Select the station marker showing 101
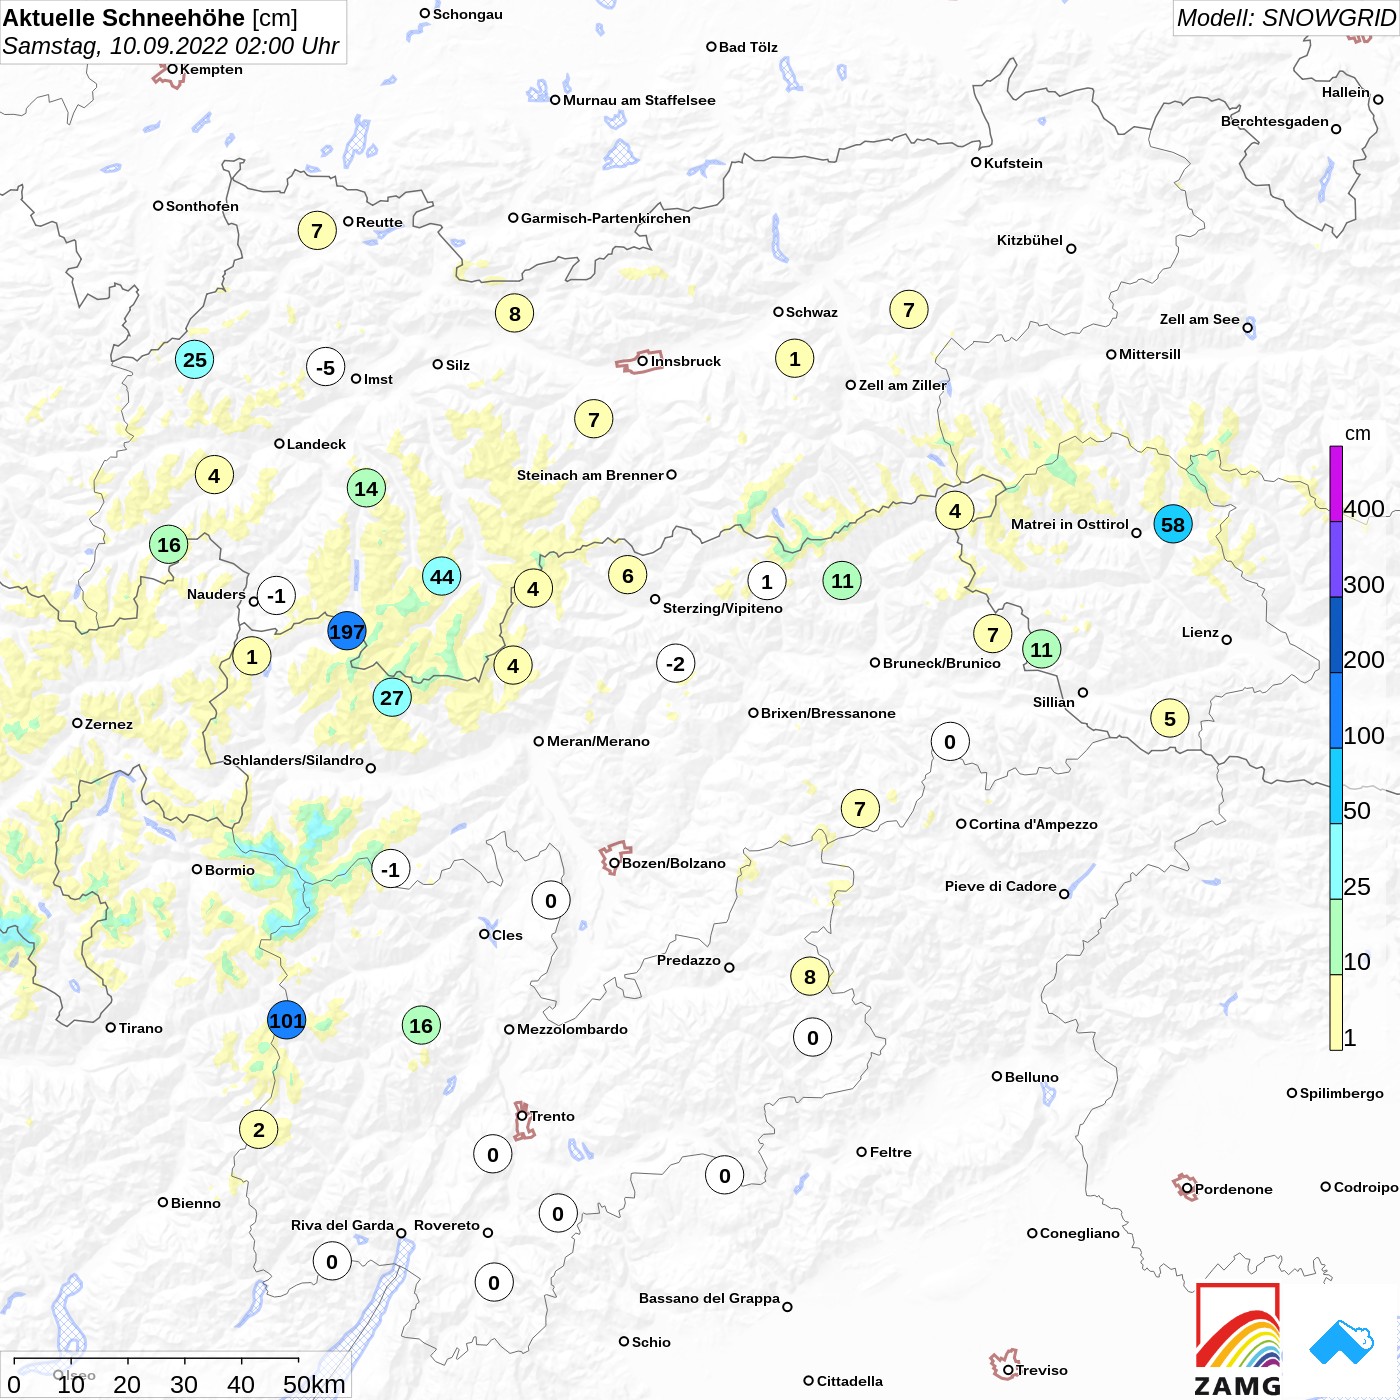The width and height of the screenshot is (1400, 1400). [286, 1021]
